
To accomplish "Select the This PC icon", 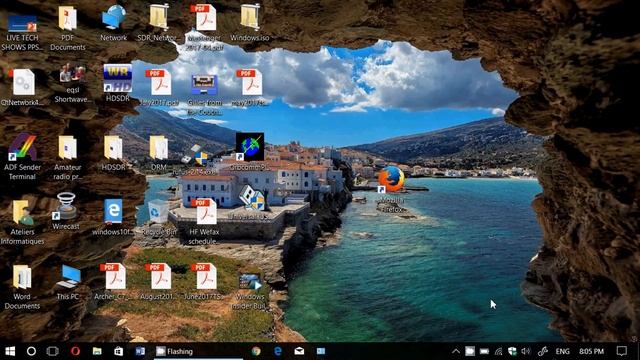I will click(68, 282).
